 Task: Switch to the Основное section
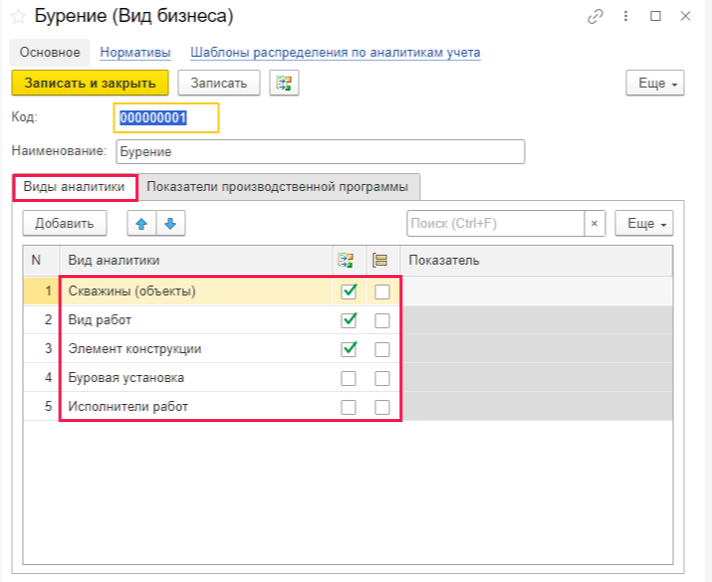click(50, 52)
